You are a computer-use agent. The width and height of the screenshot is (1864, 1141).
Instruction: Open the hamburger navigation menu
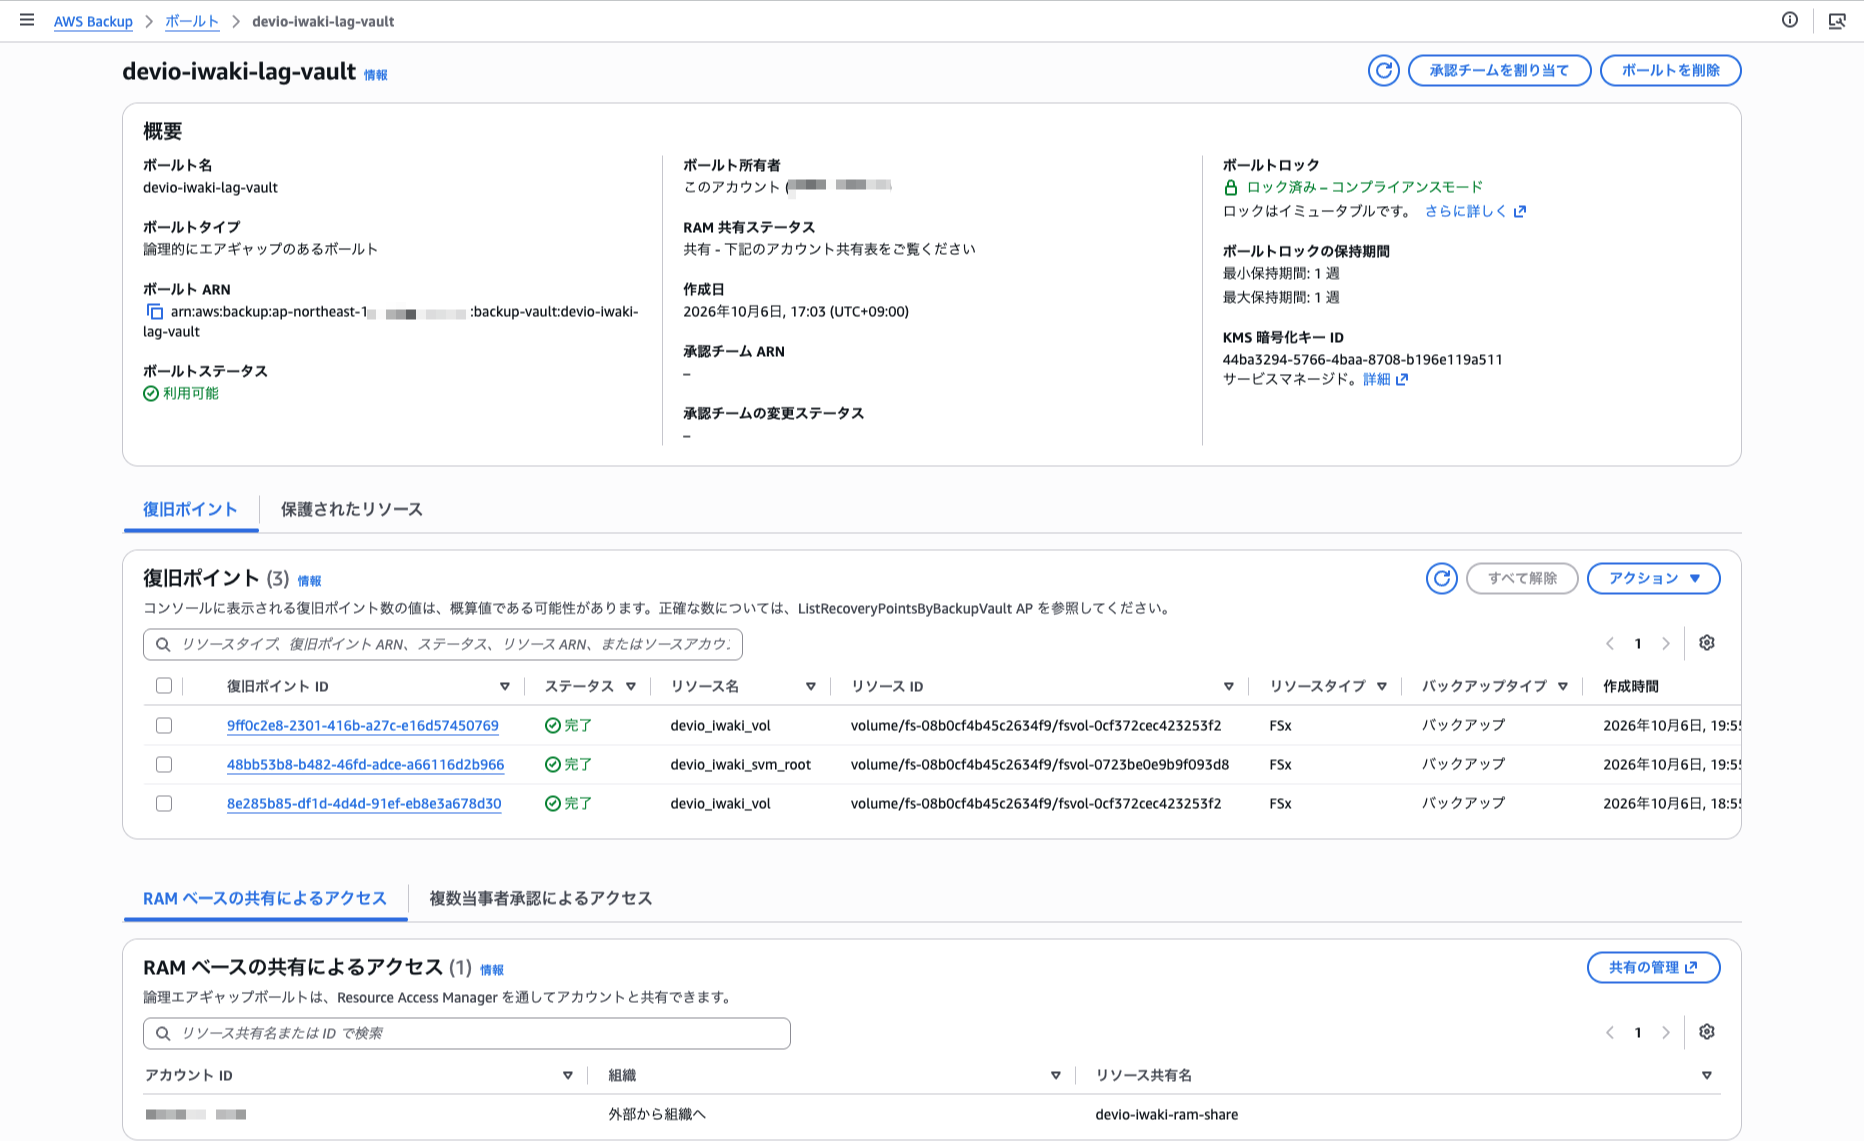27,20
